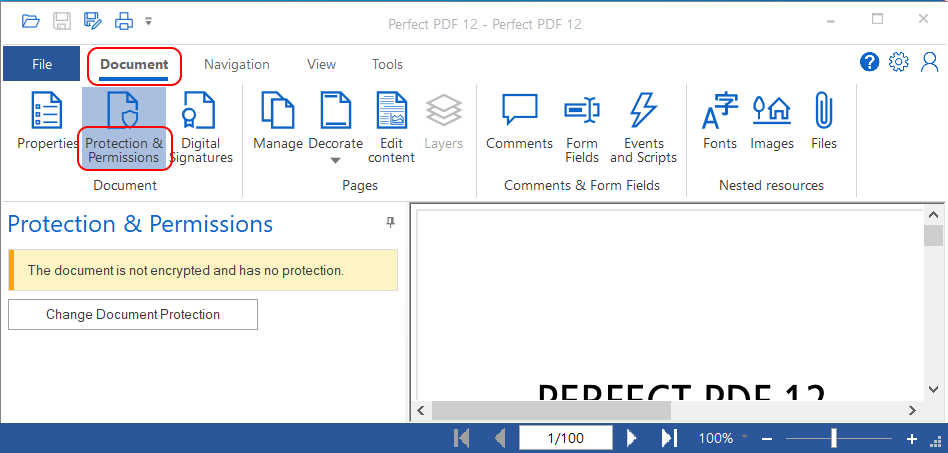Click the vertical scrollbar down arrow
The height and width of the screenshot is (453, 948).
click(933, 389)
